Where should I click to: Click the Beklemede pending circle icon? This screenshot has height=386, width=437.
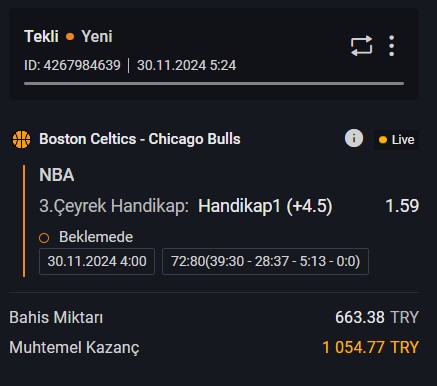(44, 238)
